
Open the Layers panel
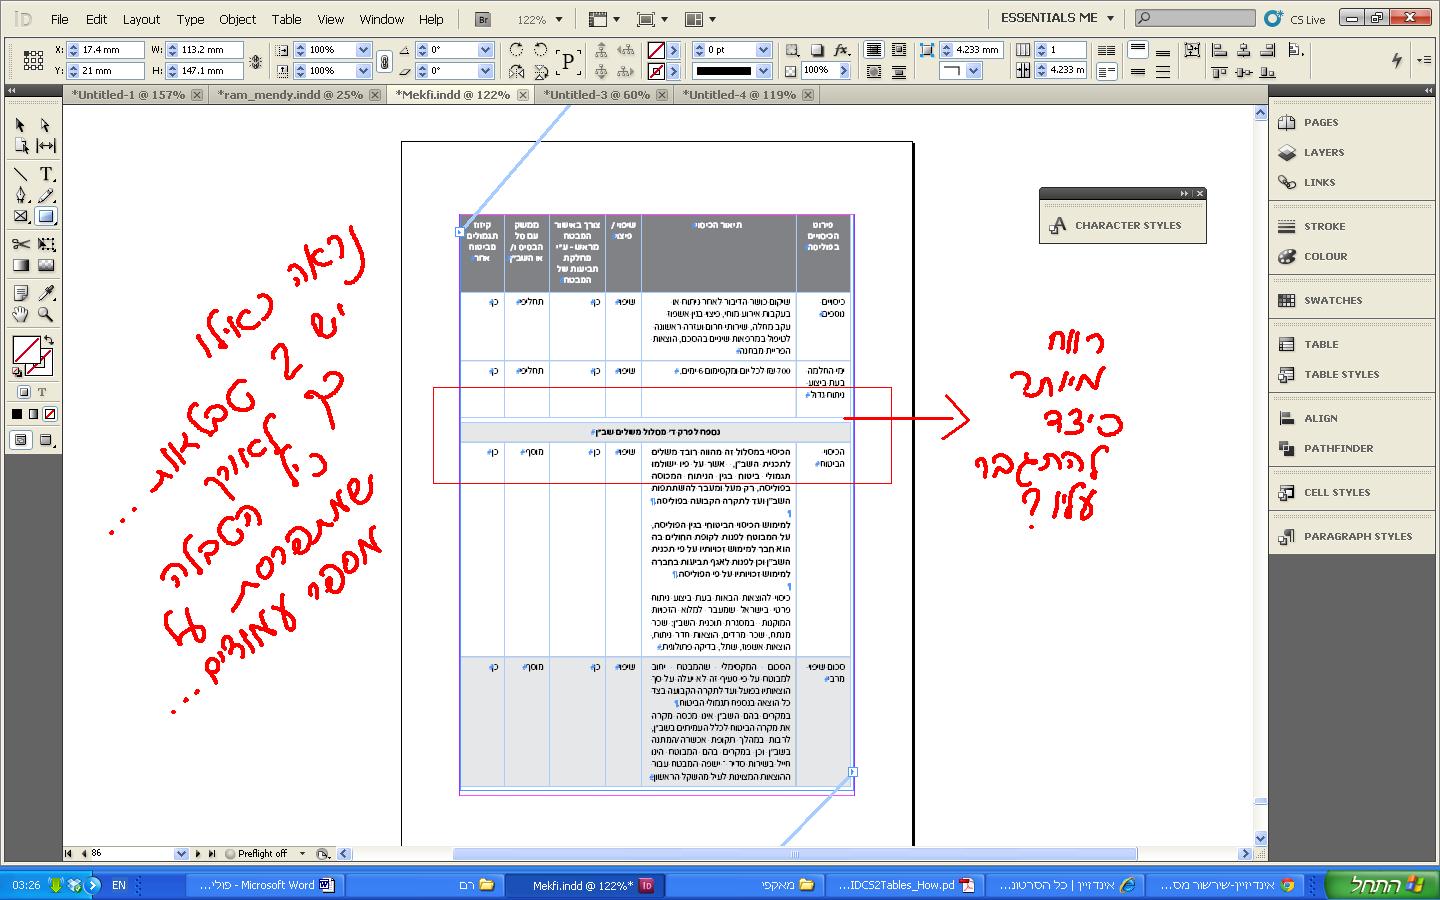coord(1323,153)
